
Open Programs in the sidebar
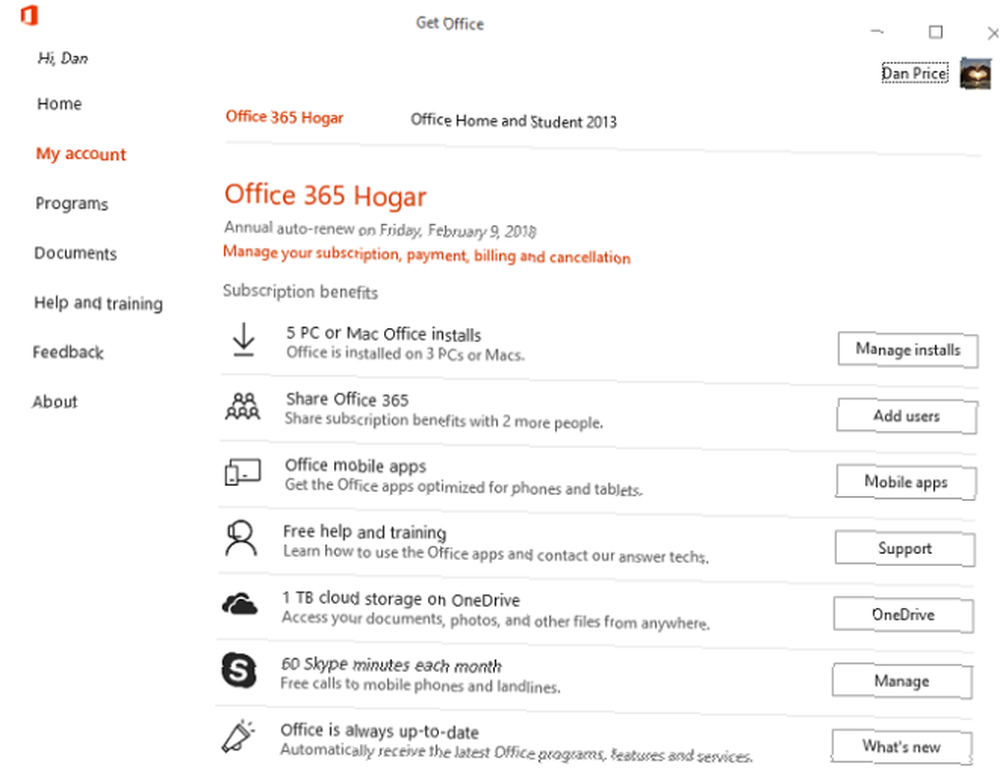[x=72, y=203]
